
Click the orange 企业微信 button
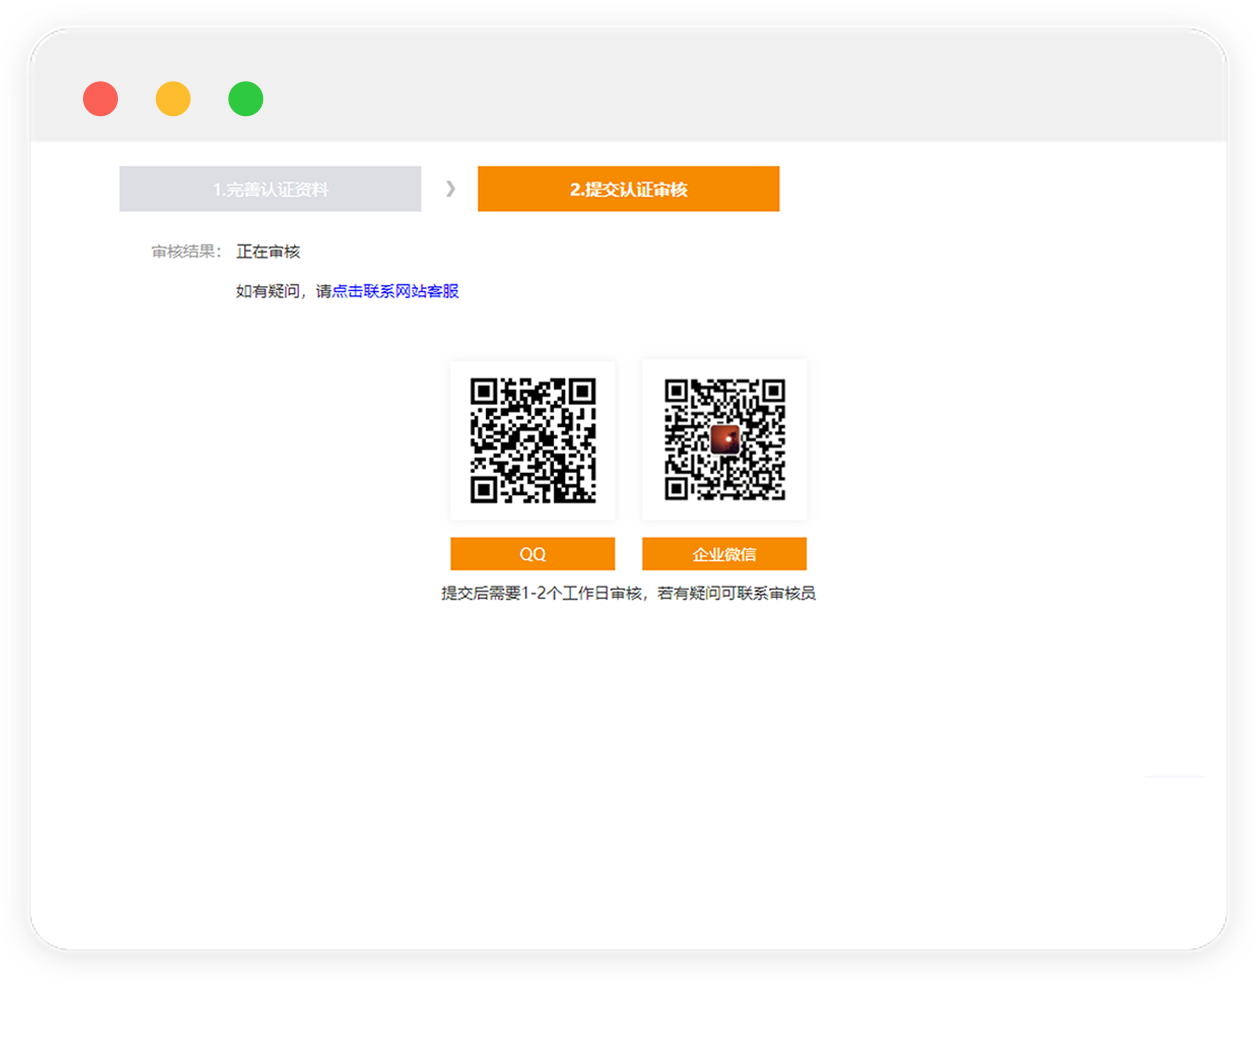coord(724,554)
